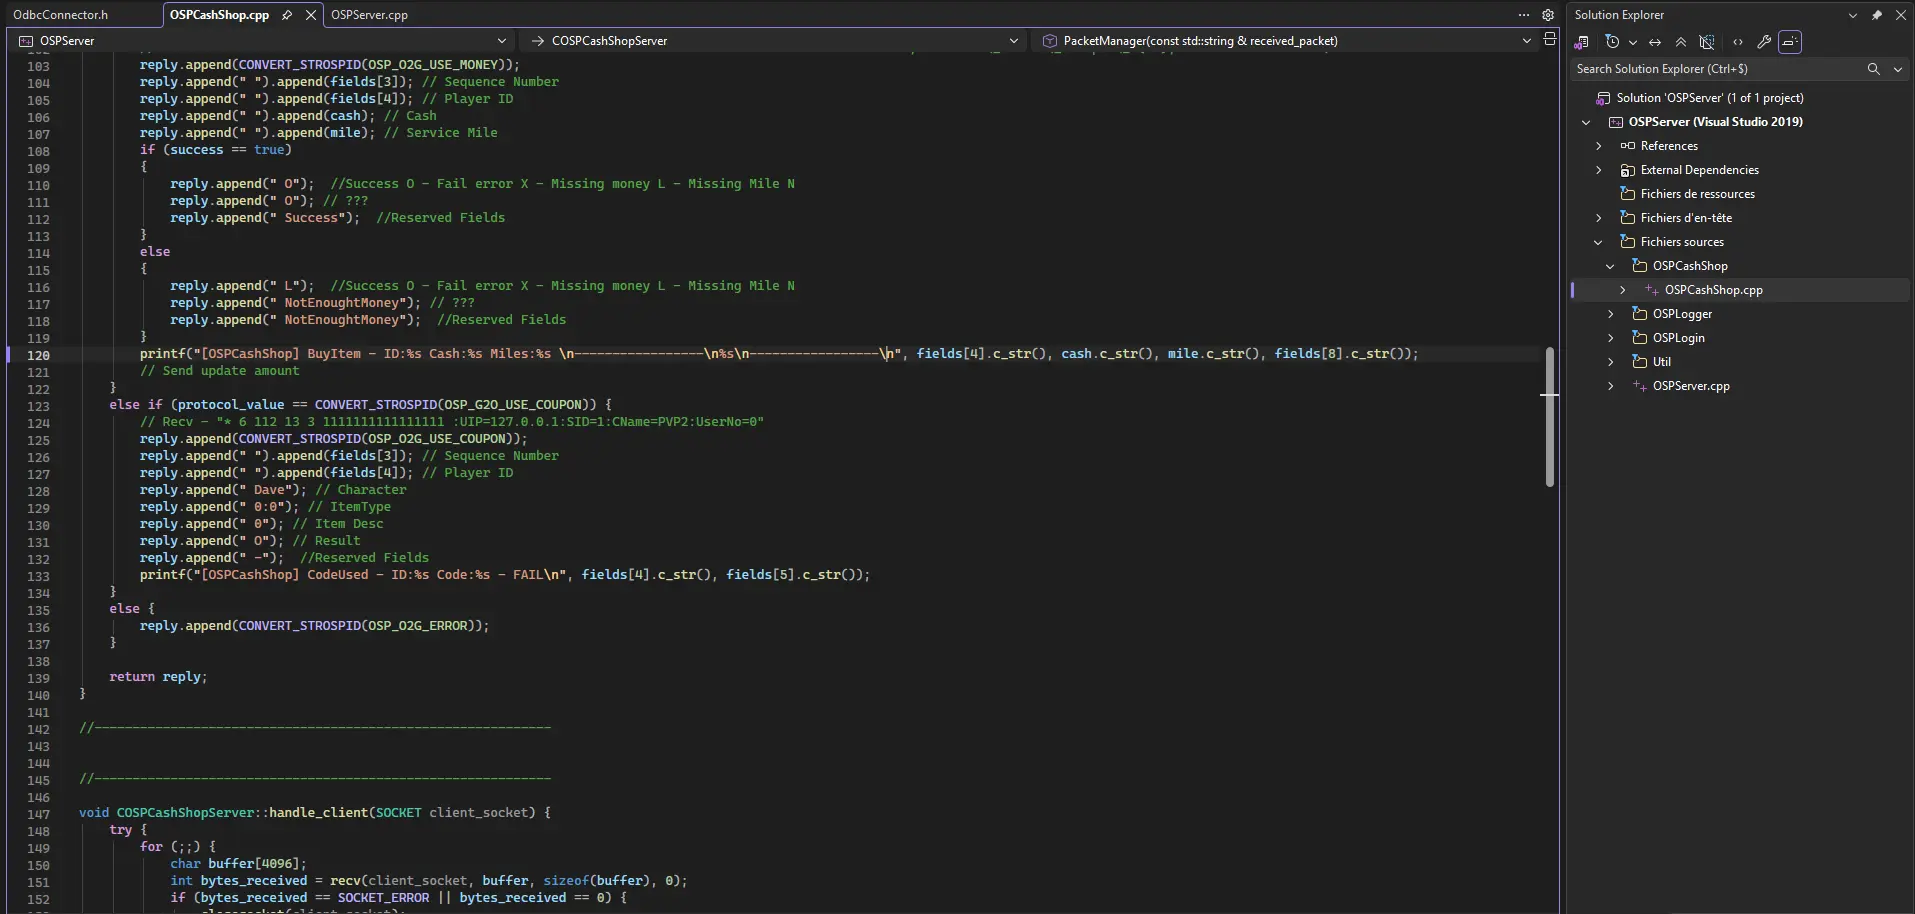Toggle Show All Files icon
The height and width of the screenshot is (914, 1915).
pos(1707,42)
